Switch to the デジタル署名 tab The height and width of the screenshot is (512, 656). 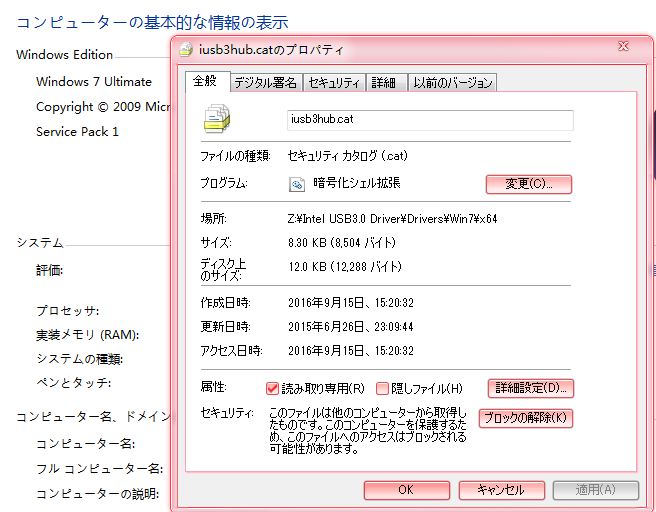(266, 83)
